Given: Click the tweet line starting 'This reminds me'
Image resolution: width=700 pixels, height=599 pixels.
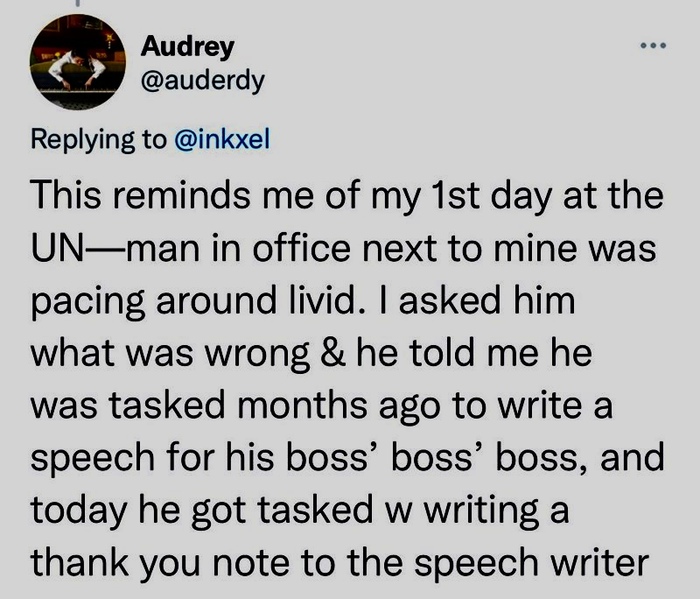Looking at the screenshot, I should (x=347, y=196).
